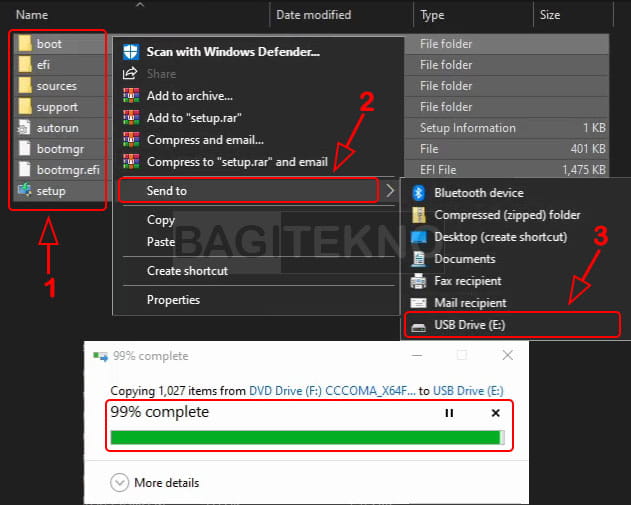Click the autorun file icon

click(24, 128)
